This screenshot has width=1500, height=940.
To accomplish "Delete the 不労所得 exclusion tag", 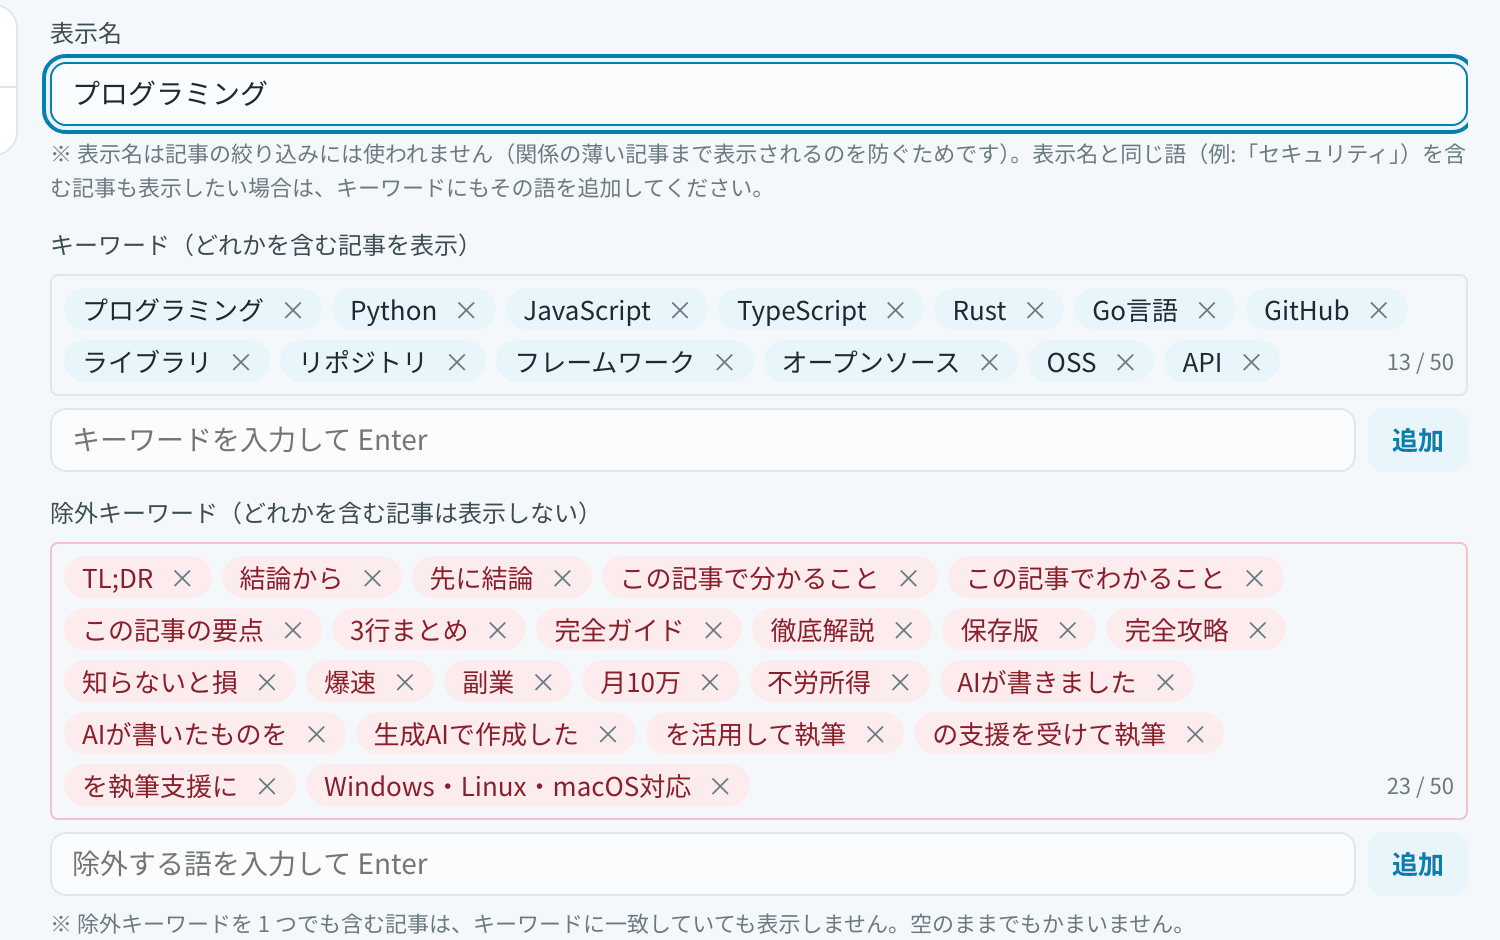I will (900, 682).
